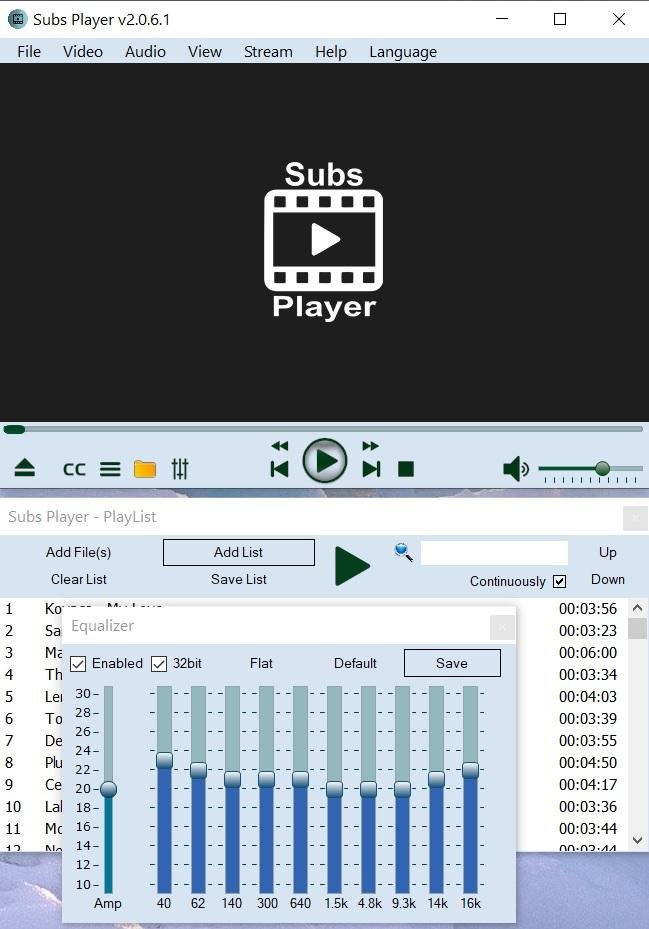
Task: Open the Audio menu
Action: tap(145, 52)
